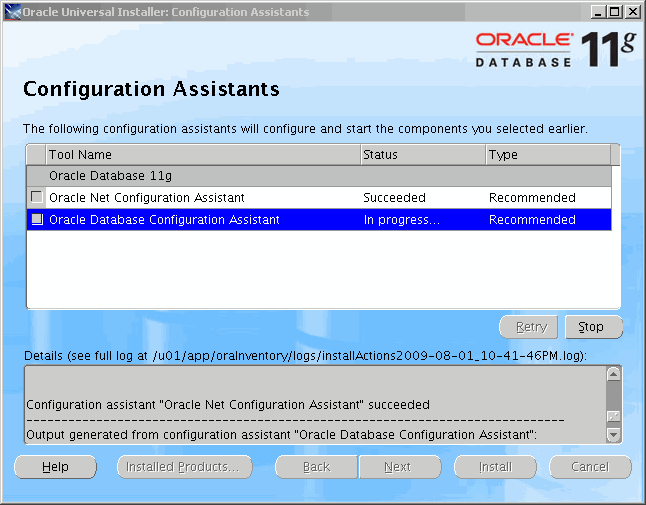Select the Oracle Net Configuration Assistant row name
This screenshot has width=646, height=505.
pos(147,198)
